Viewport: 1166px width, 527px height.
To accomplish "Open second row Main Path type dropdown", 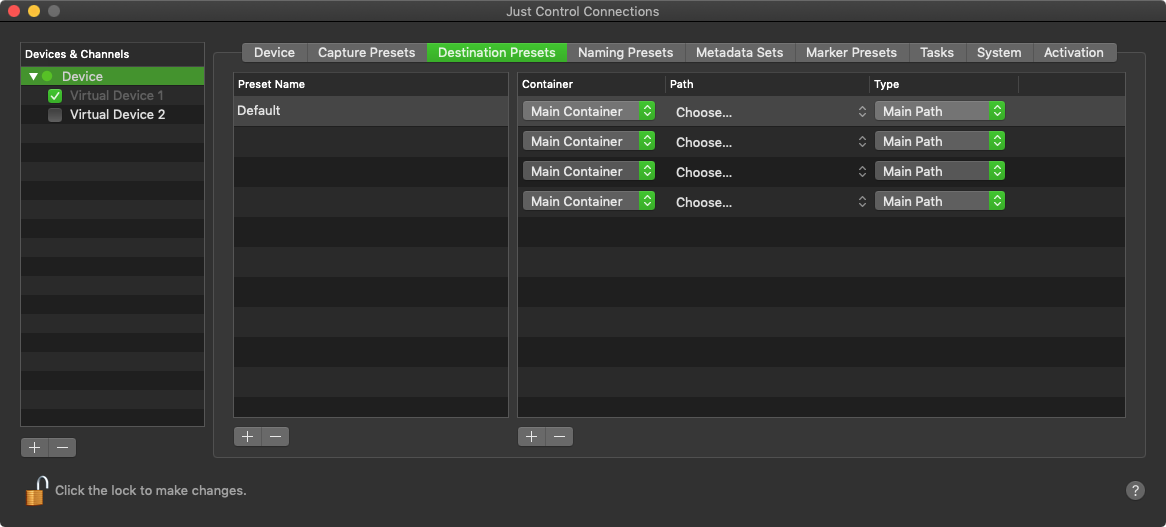I will click(940, 141).
